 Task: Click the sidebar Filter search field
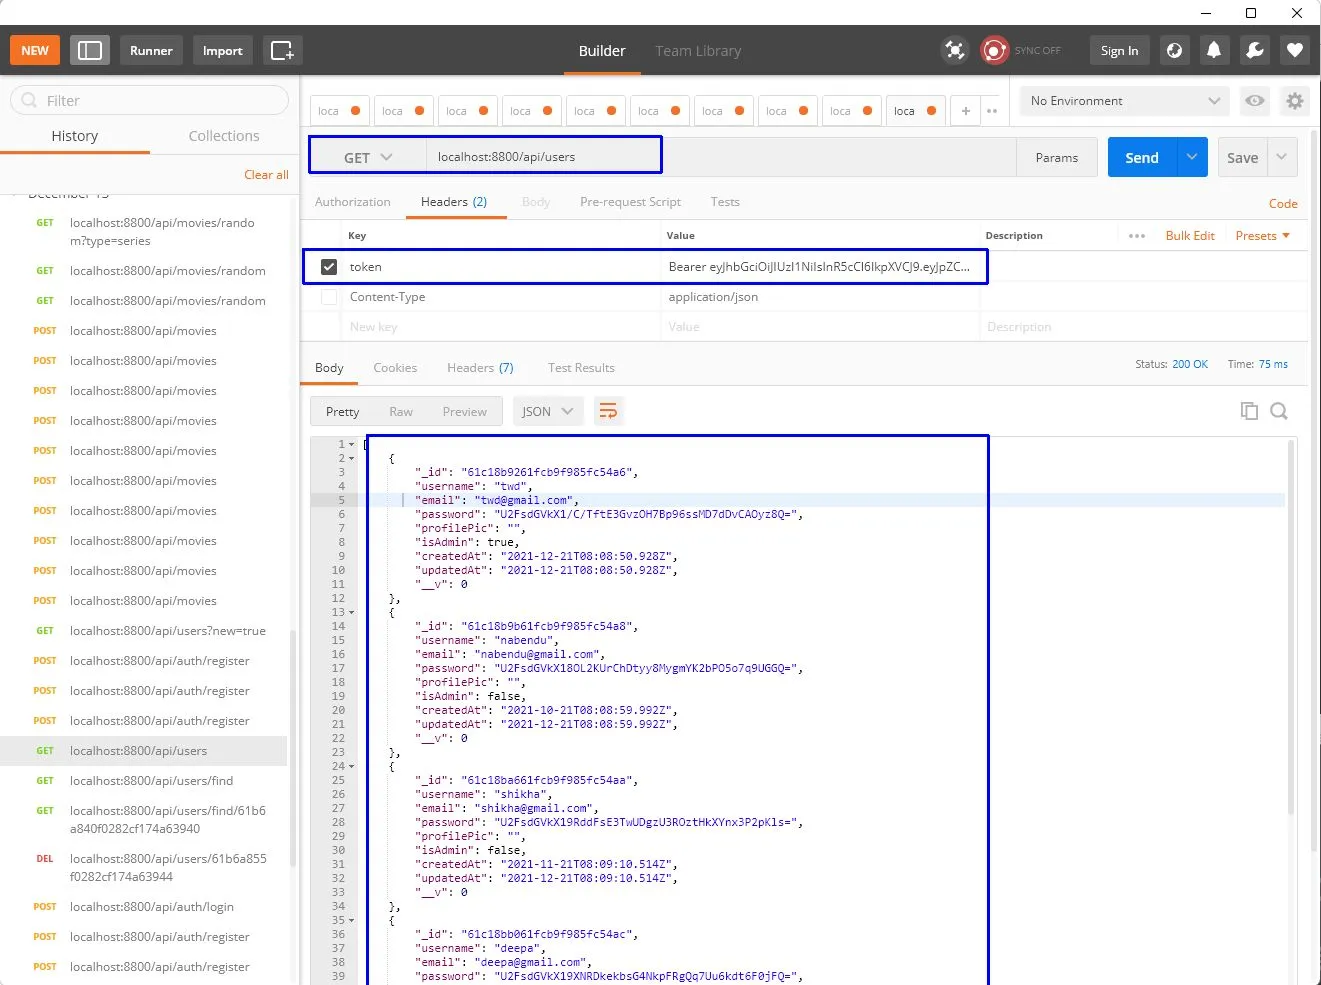[x=150, y=100]
